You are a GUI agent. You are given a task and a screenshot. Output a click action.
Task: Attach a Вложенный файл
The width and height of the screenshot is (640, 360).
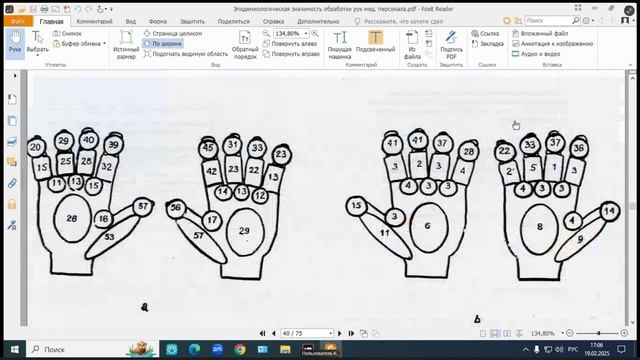point(540,33)
